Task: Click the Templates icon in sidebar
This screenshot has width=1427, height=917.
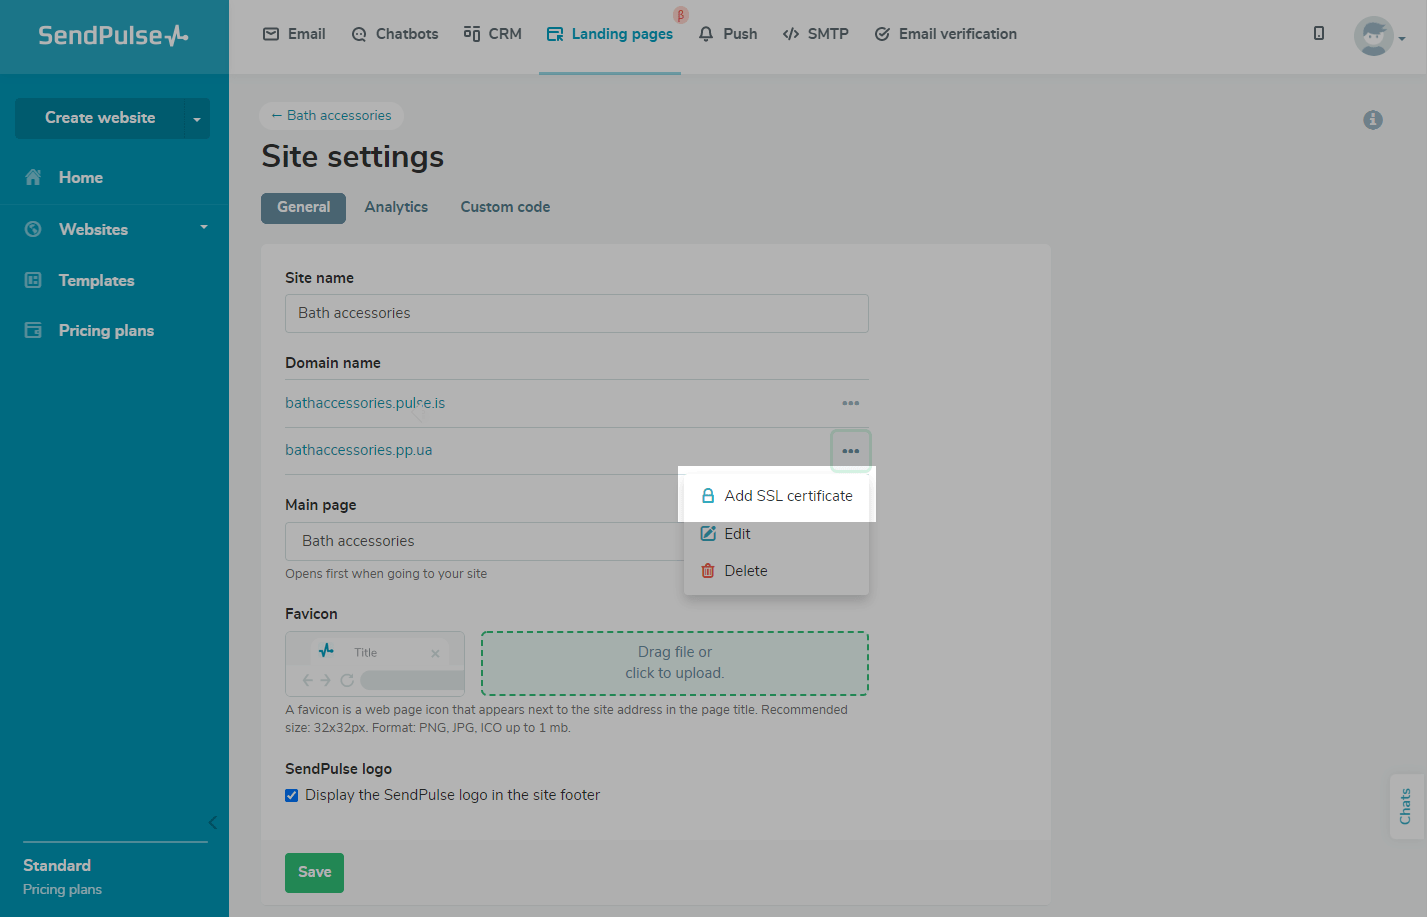Action: pyautogui.click(x=33, y=280)
